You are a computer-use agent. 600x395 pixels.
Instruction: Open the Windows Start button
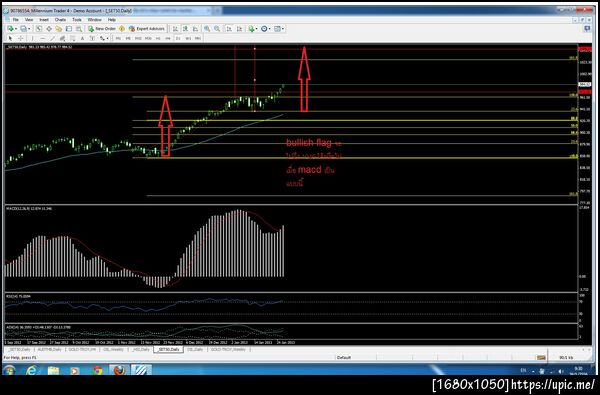tap(9, 370)
